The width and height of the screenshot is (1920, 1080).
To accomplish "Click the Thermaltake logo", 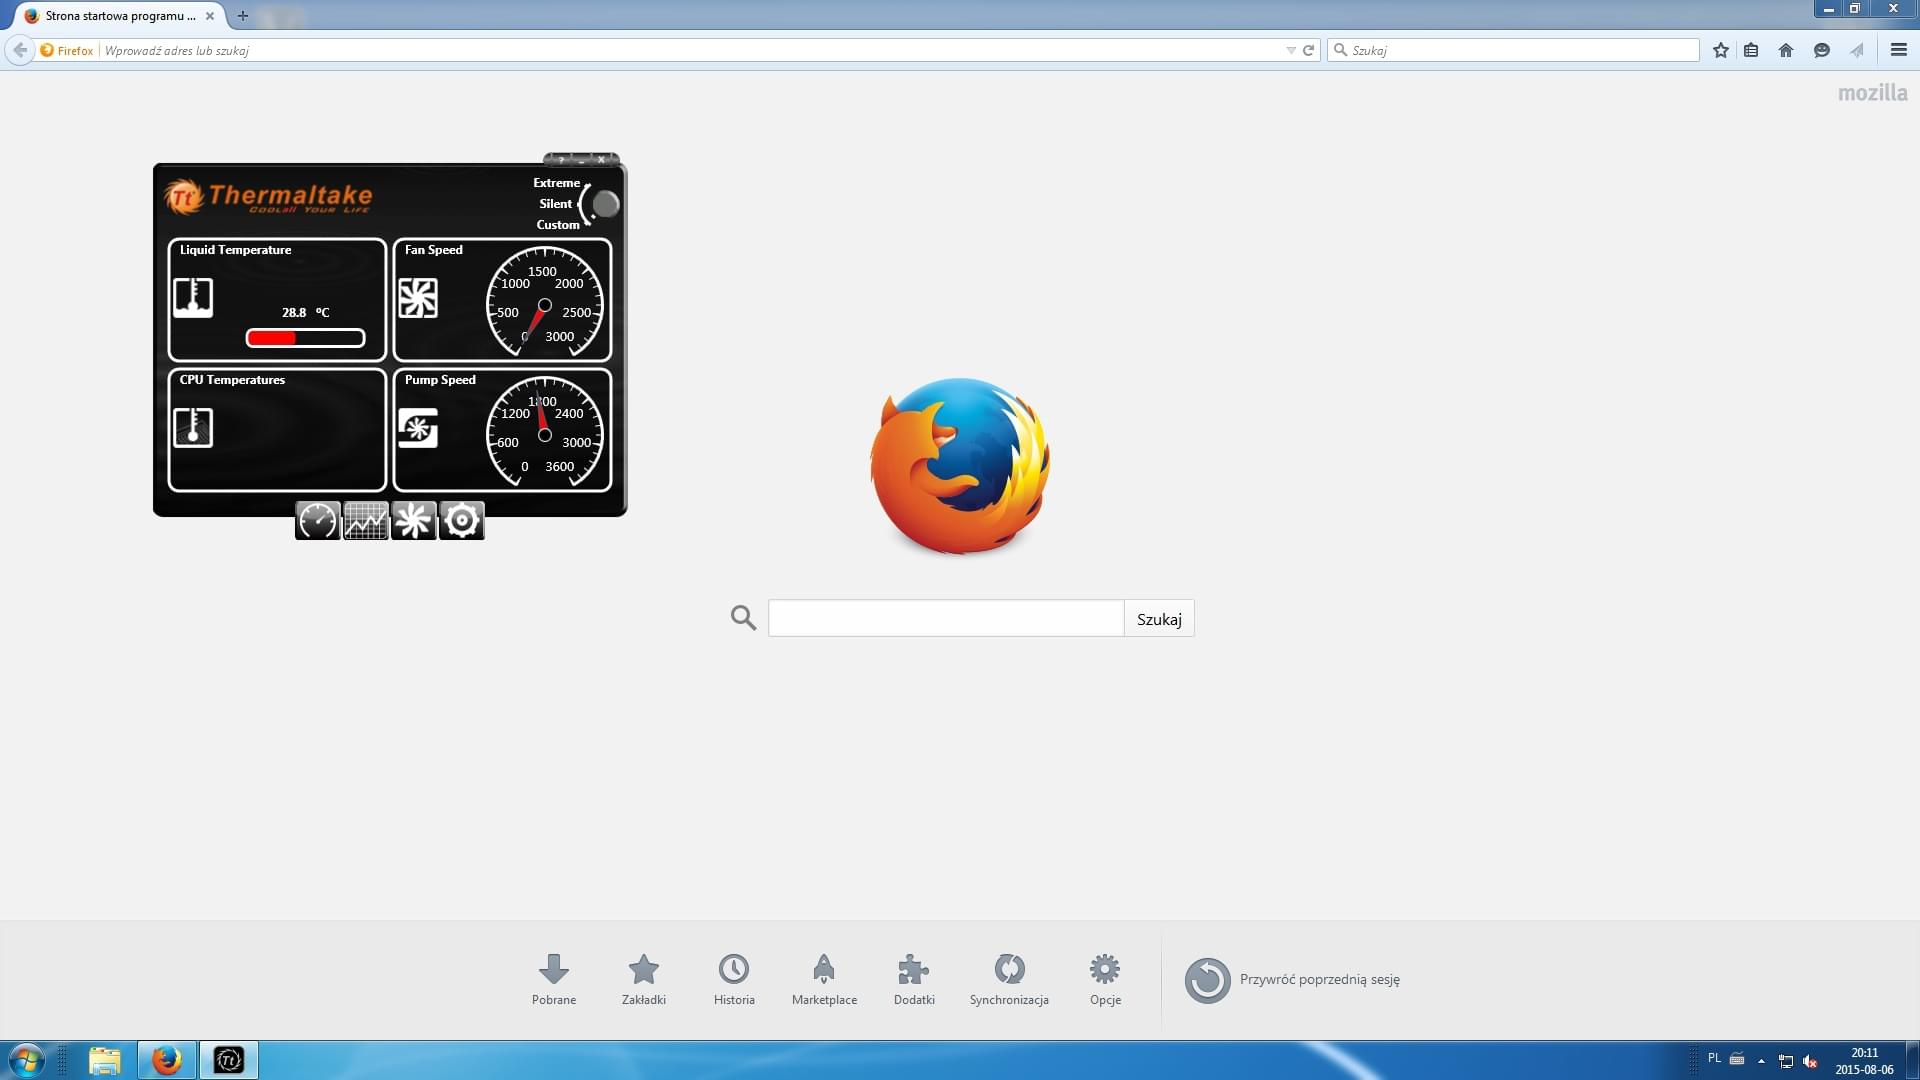I will (x=268, y=196).
